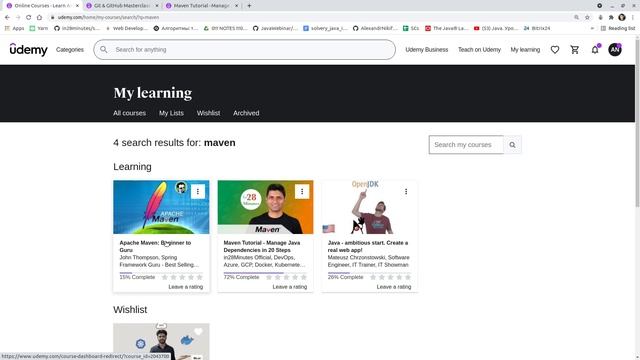Switch to Maven Tutorial browser tab

click(201, 6)
